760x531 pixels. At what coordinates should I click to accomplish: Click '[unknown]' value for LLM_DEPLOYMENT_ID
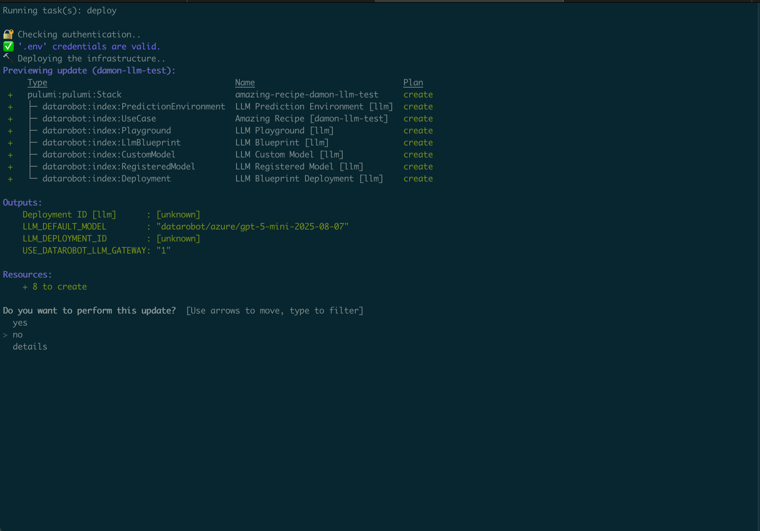tap(178, 239)
